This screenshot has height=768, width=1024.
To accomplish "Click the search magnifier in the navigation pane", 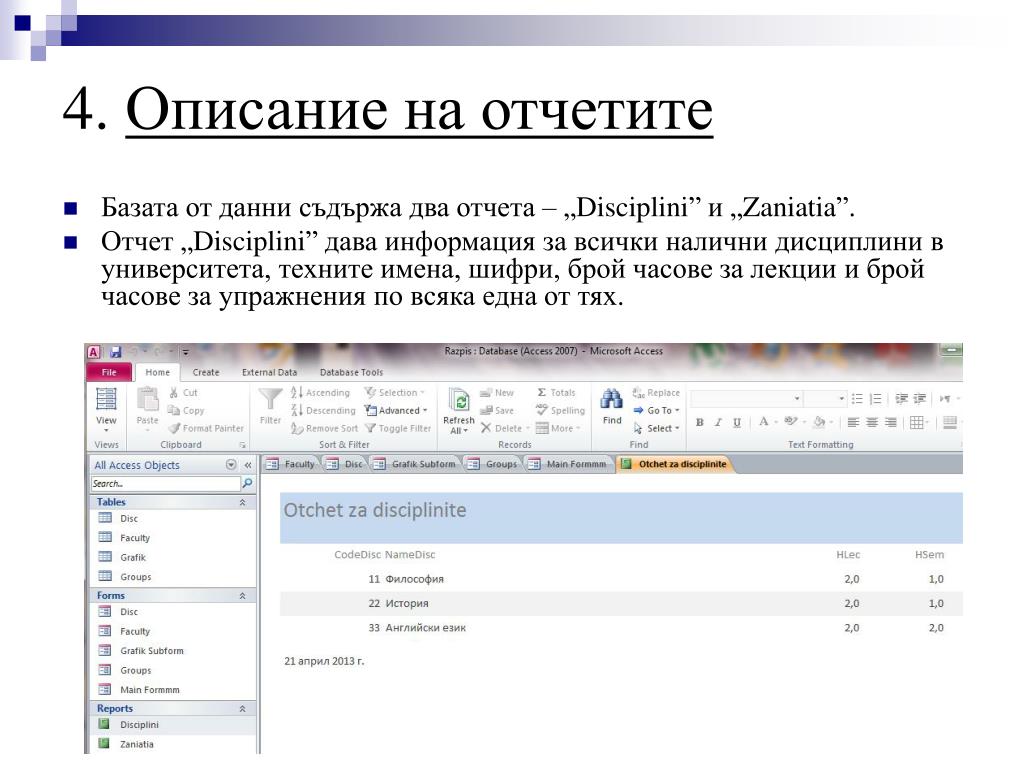I will (x=247, y=482).
